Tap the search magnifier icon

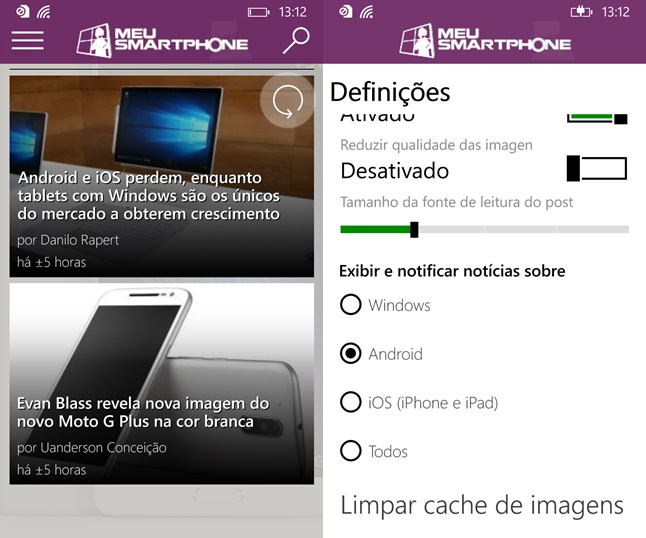pos(296,40)
